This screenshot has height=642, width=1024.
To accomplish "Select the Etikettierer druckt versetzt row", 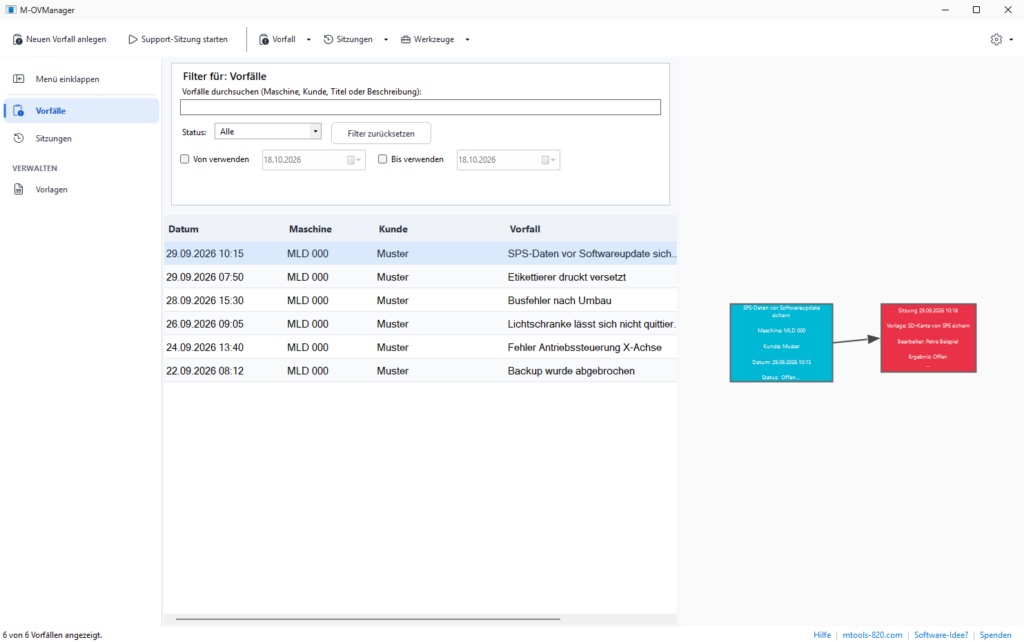I will tap(421, 277).
